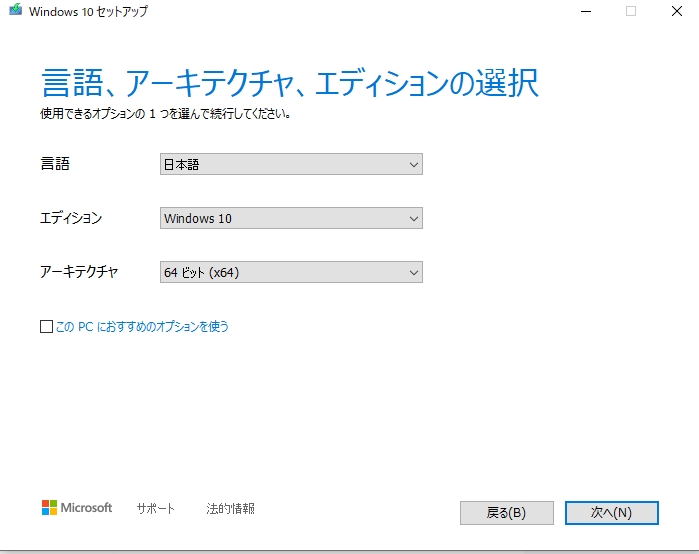Open the サポート link

156,509
